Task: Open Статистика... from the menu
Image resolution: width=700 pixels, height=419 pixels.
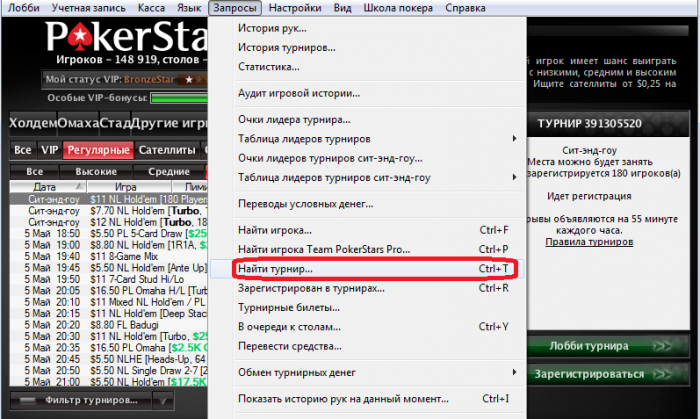Action: pos(367,66)
